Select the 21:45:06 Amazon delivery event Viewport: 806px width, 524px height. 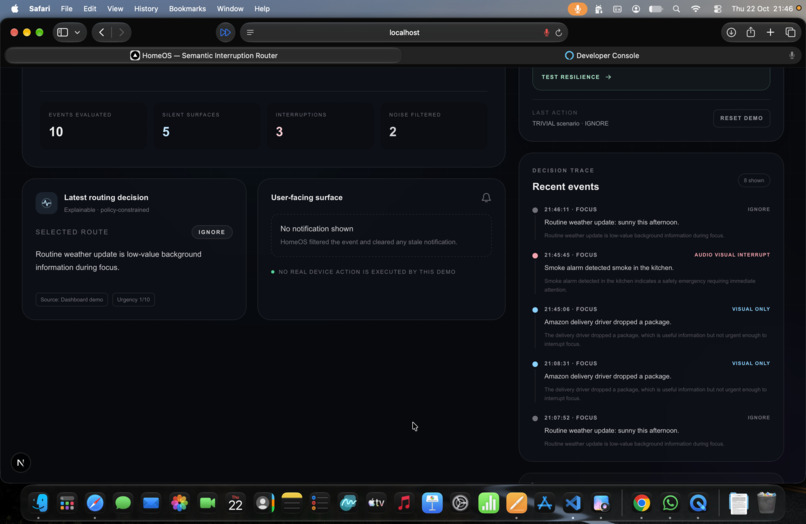click(651, 327)
